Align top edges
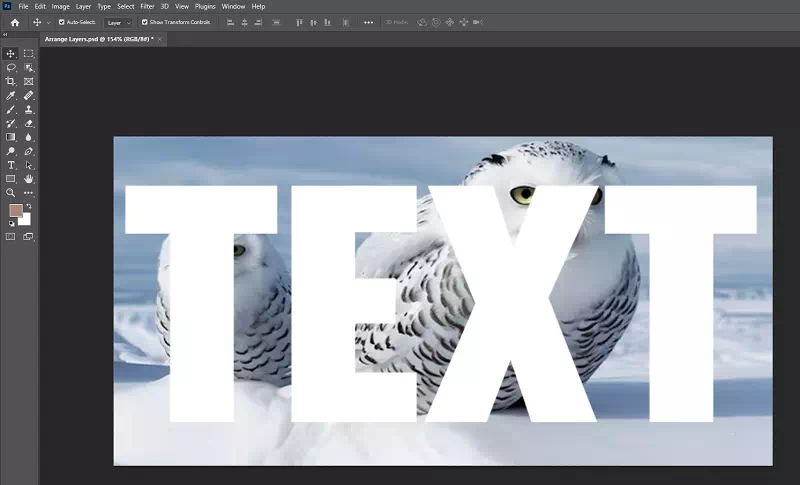This screenshot has height=485, width=800. point(299,22)
